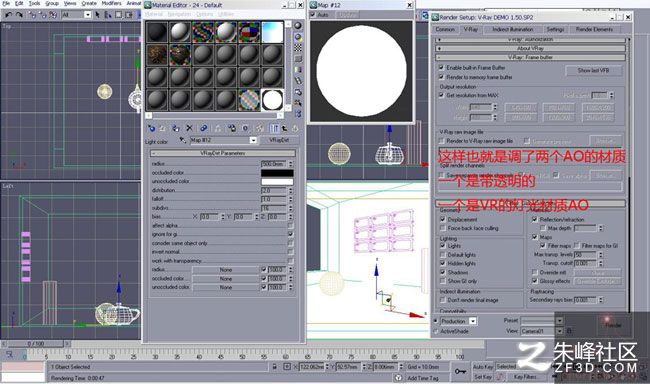Click Assign Material to Selection icon

point(176,128)
